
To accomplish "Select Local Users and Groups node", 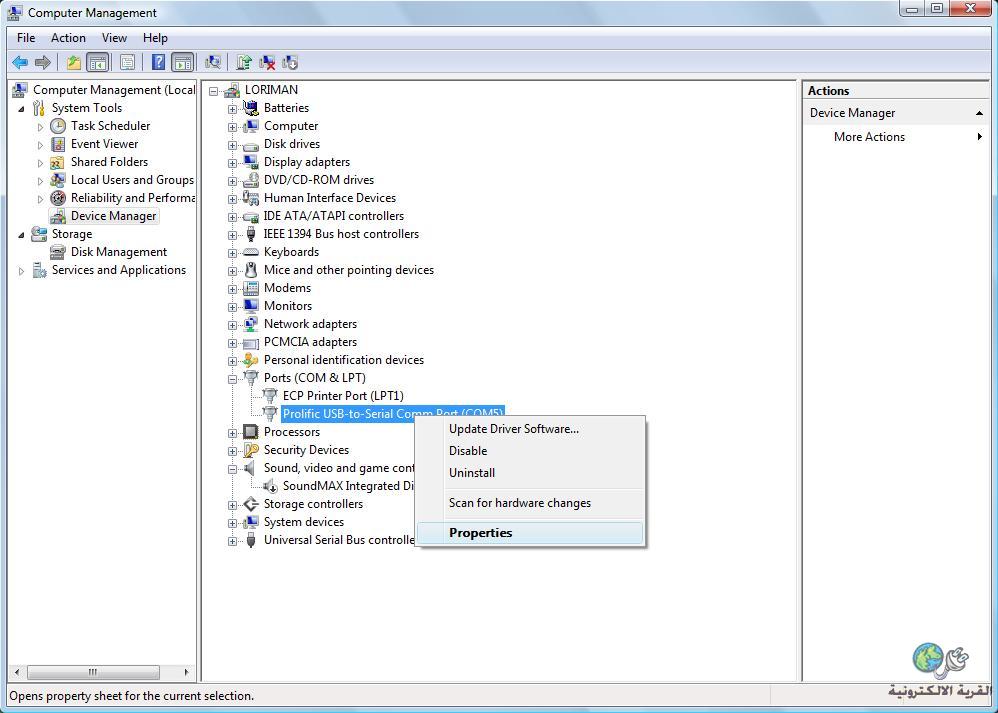I will pyautogui.click(x=132, y=180).
